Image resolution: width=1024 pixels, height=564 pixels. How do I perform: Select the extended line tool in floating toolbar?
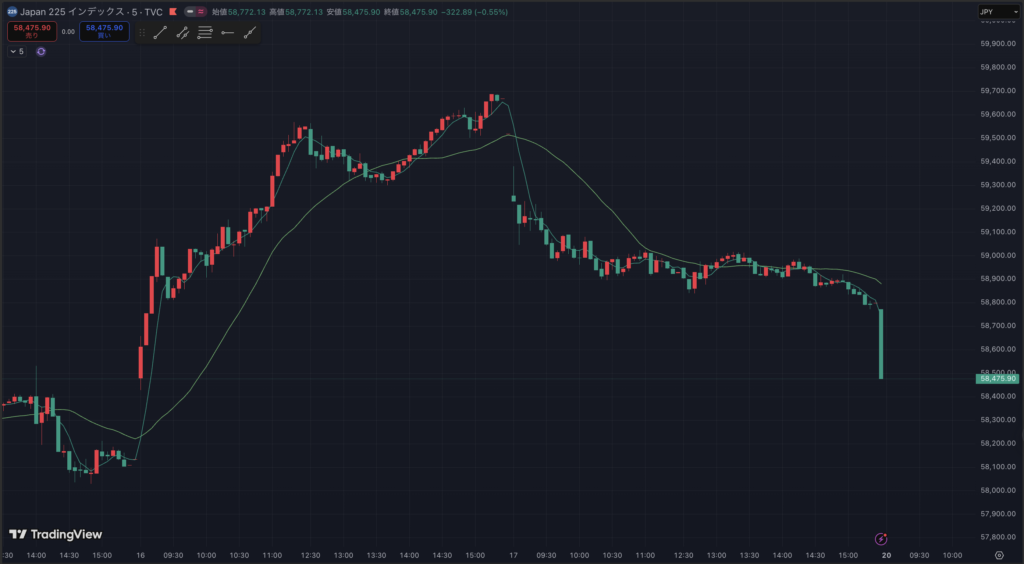pos(249,33)
